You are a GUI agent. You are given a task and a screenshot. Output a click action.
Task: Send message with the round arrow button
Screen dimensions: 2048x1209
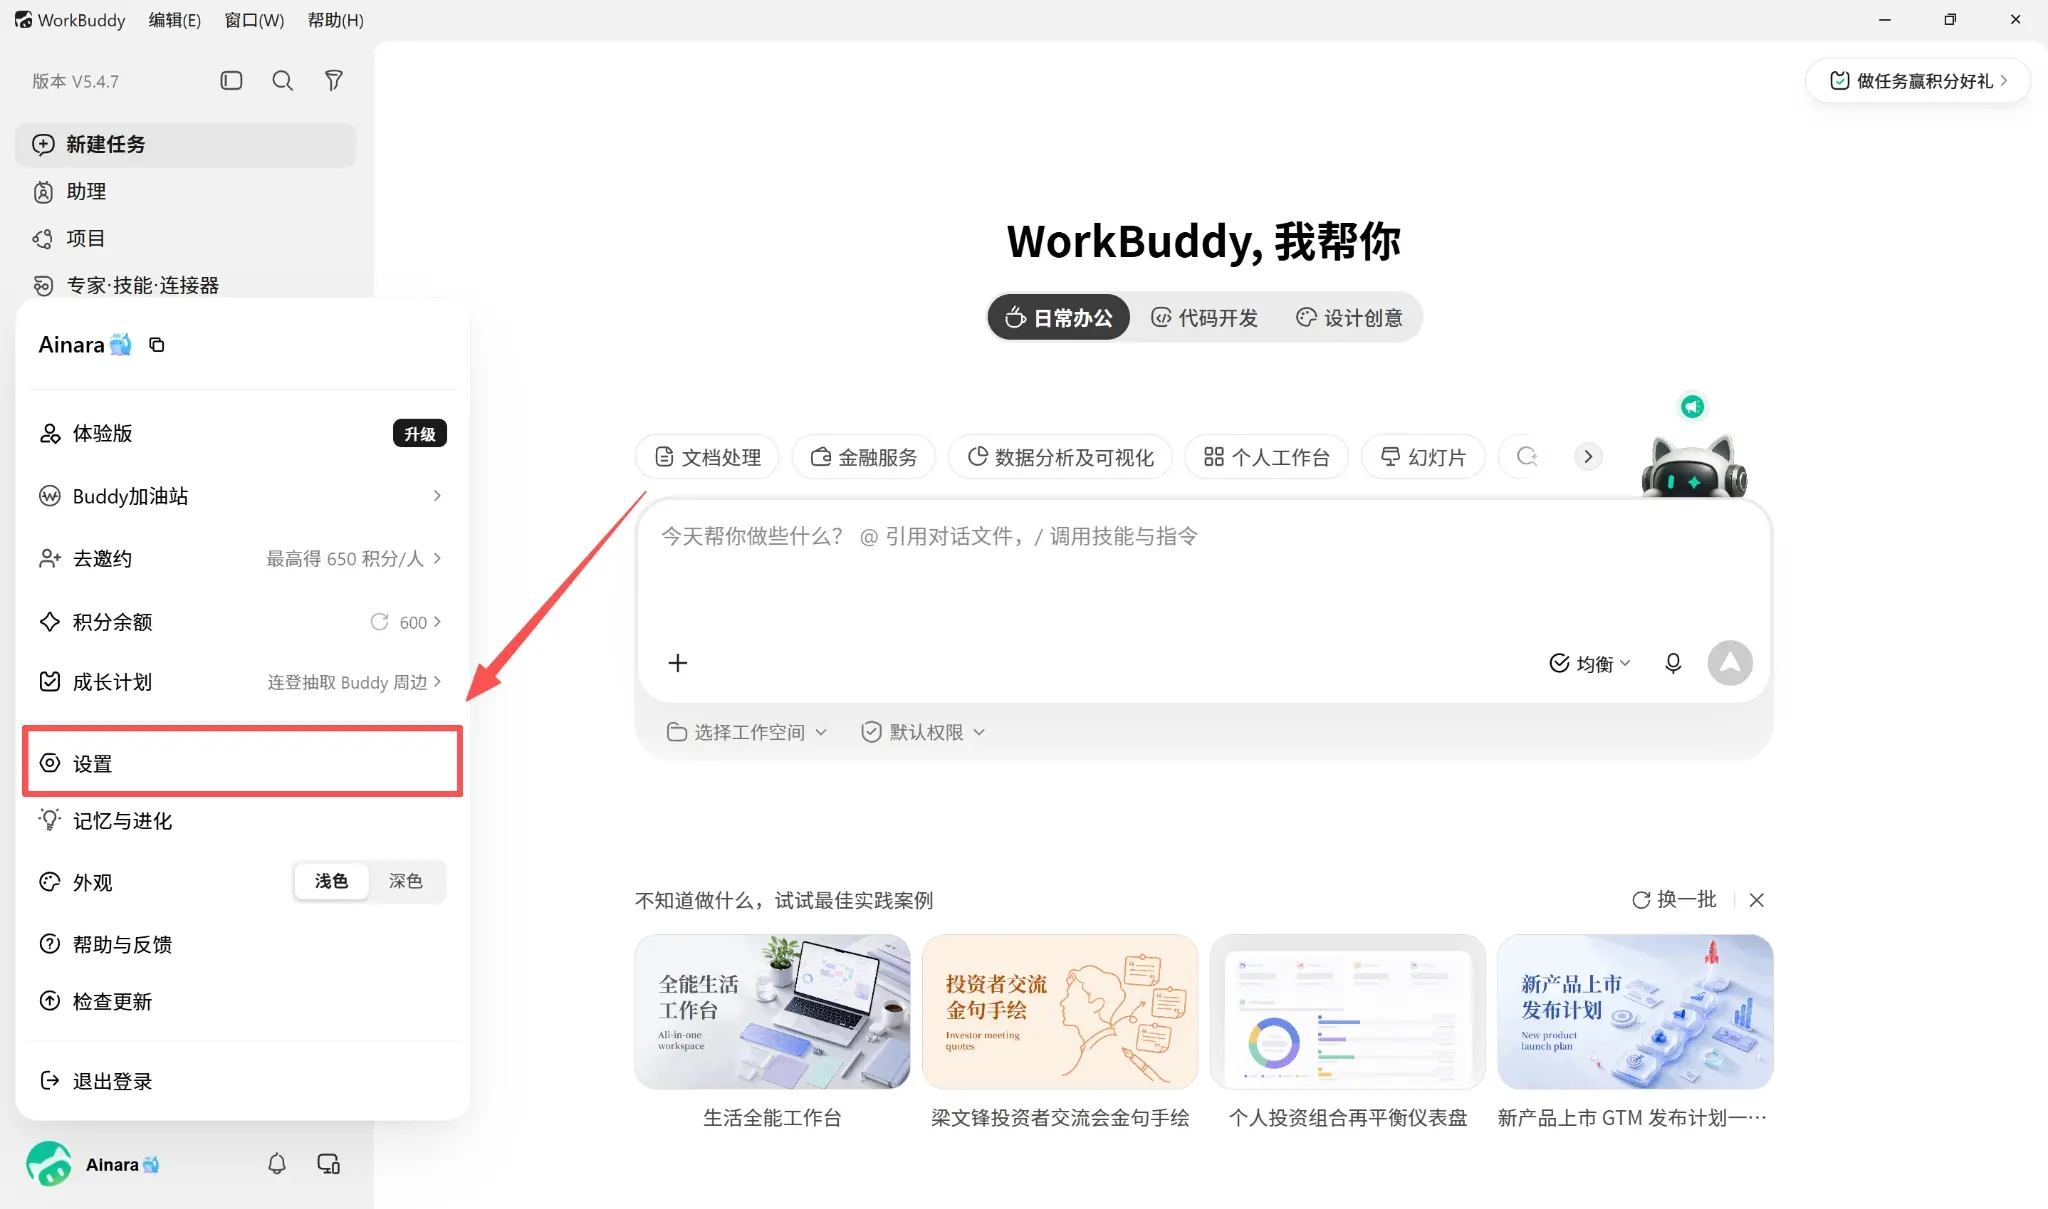point(1730,663)
